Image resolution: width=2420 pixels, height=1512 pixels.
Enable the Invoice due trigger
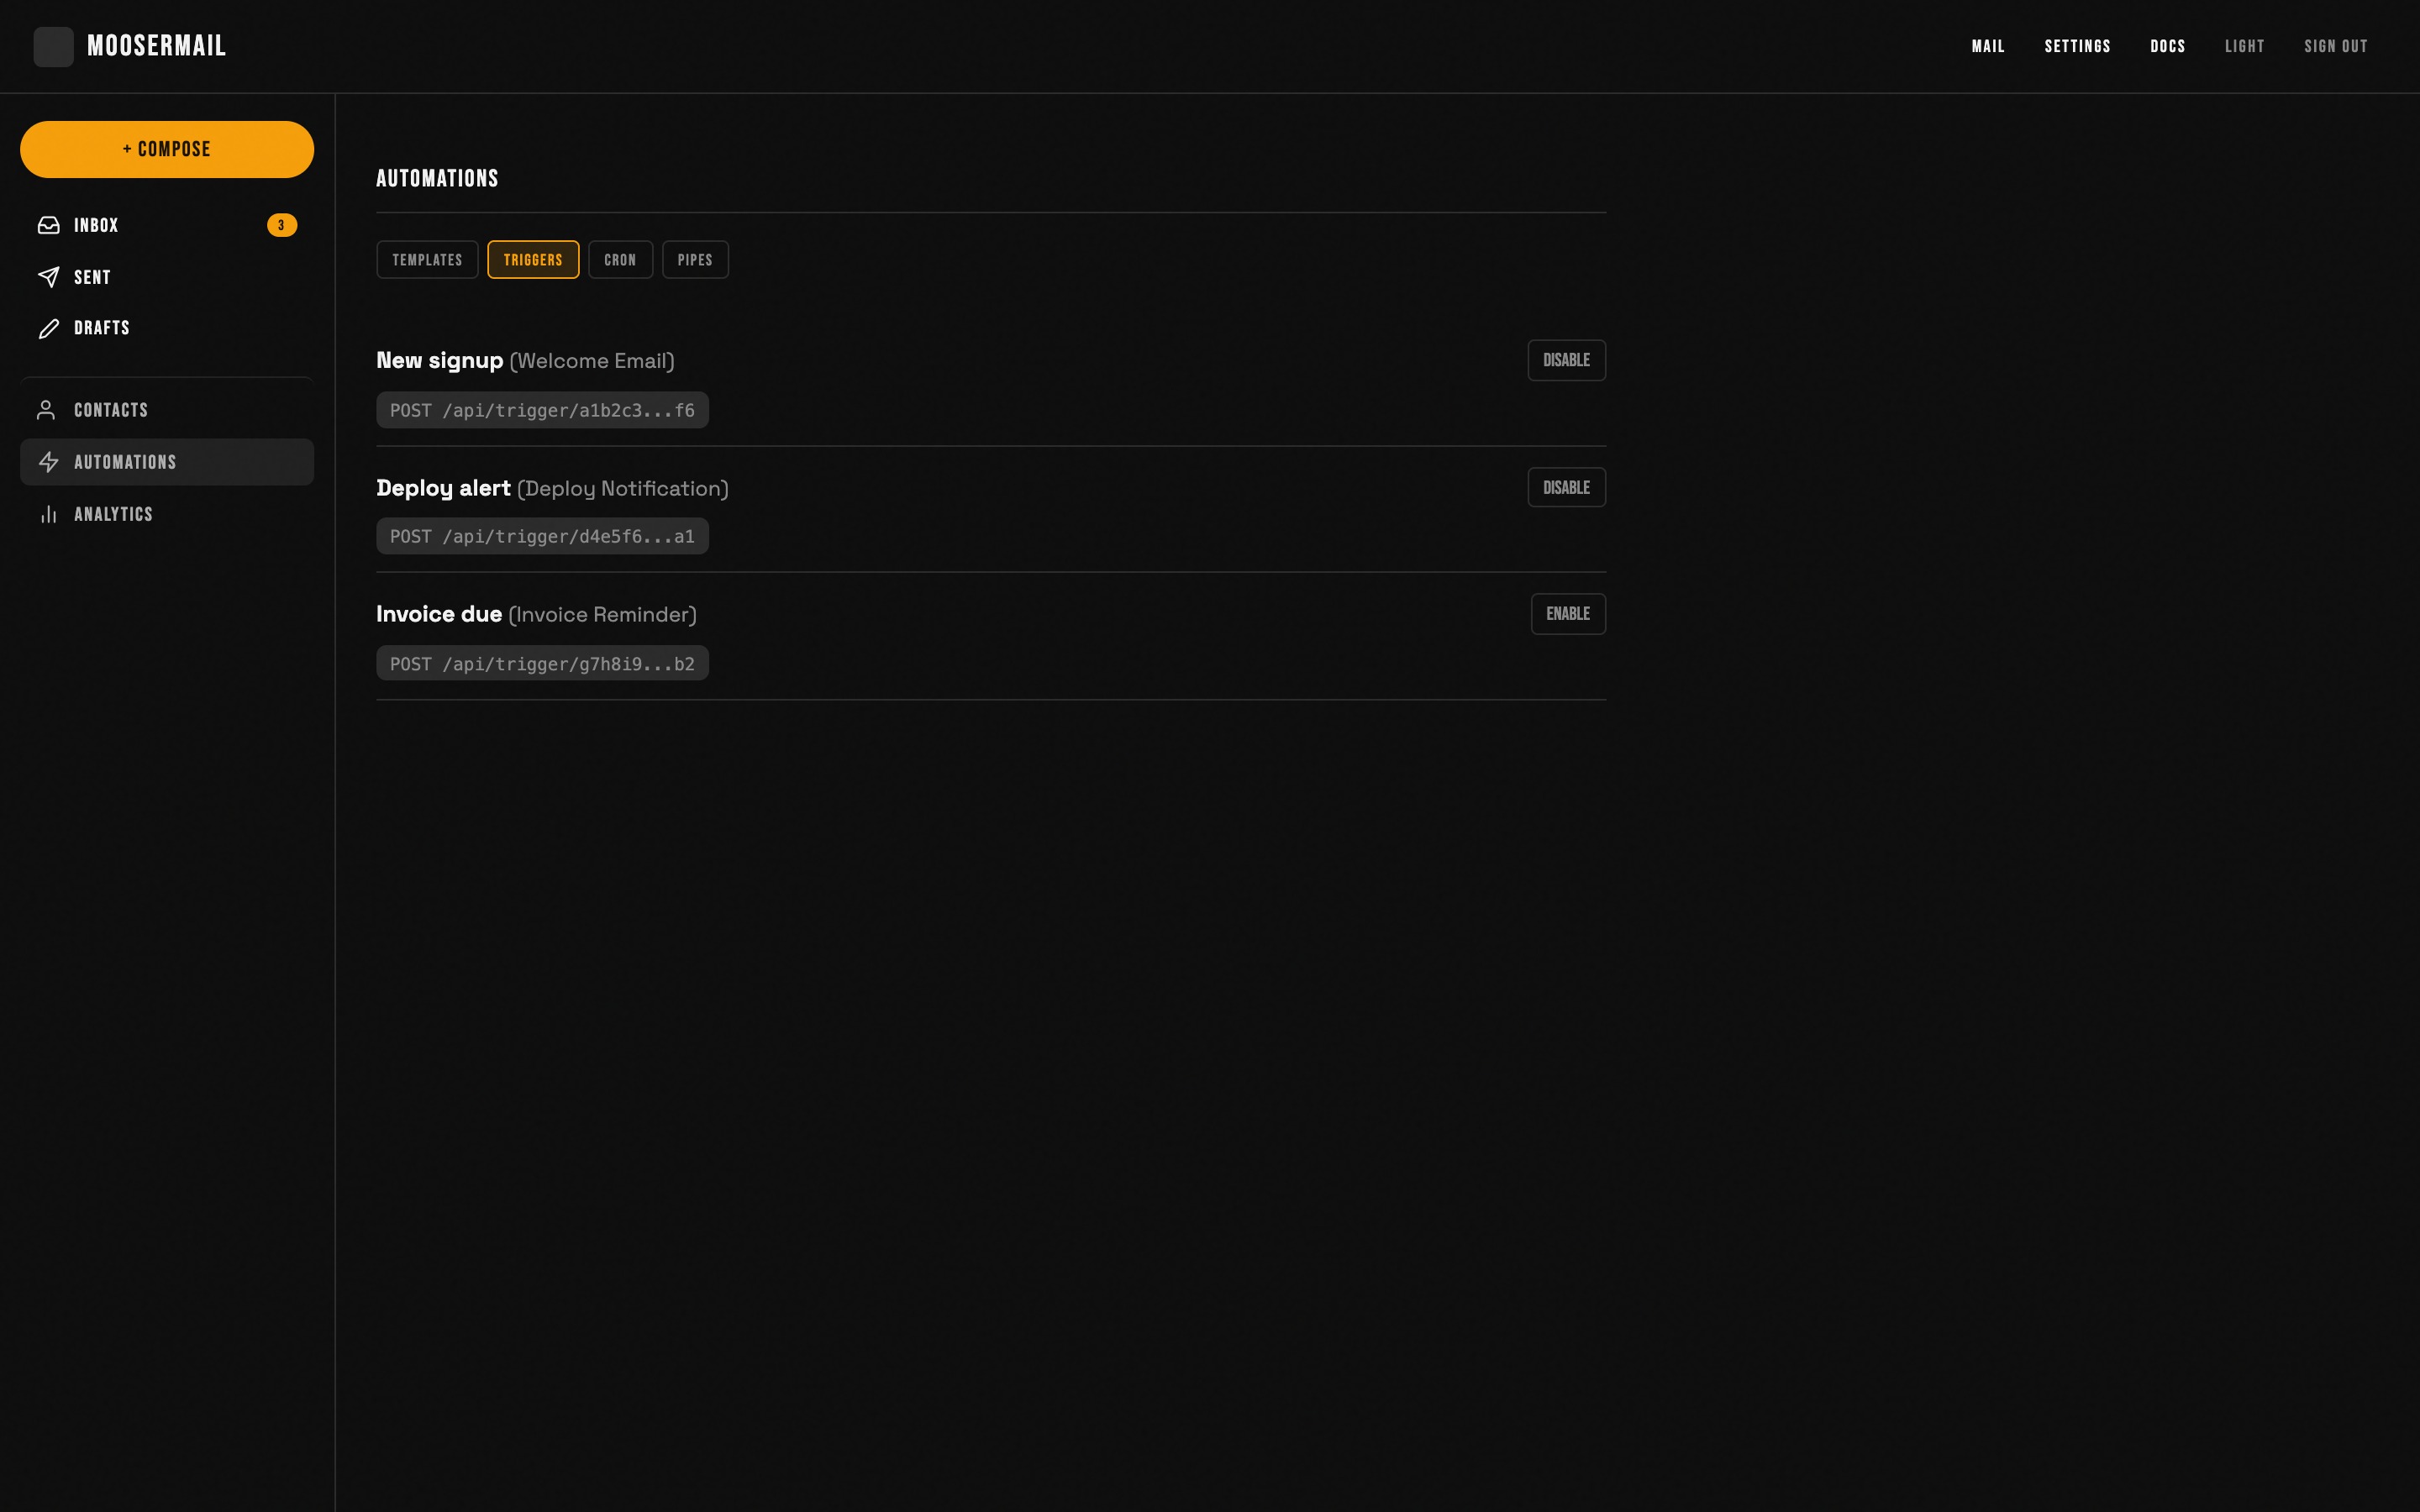coord(1567,614)
